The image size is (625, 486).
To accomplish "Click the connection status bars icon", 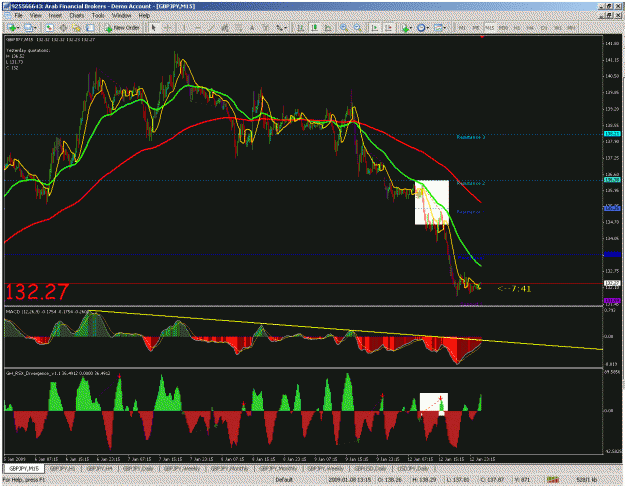I will pos(552,480).
